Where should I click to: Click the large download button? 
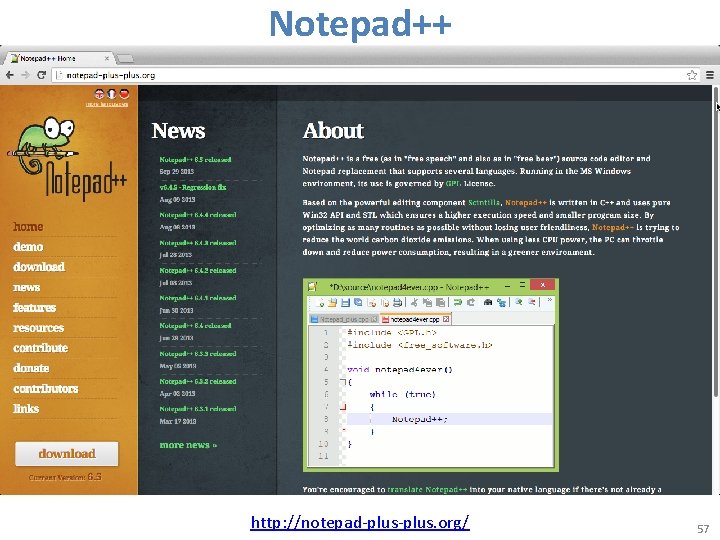(x=67, y=454)
